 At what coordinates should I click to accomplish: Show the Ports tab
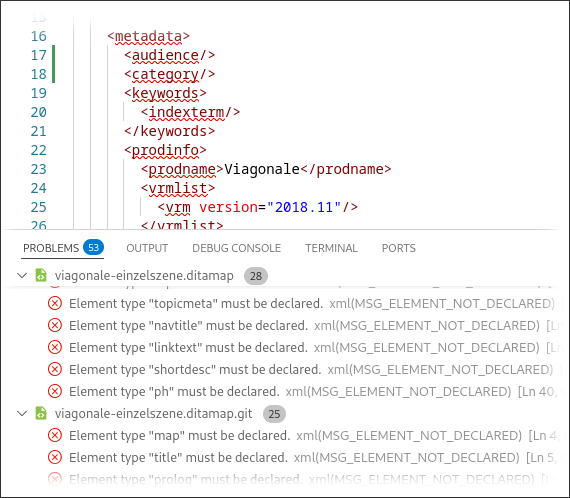398,248
